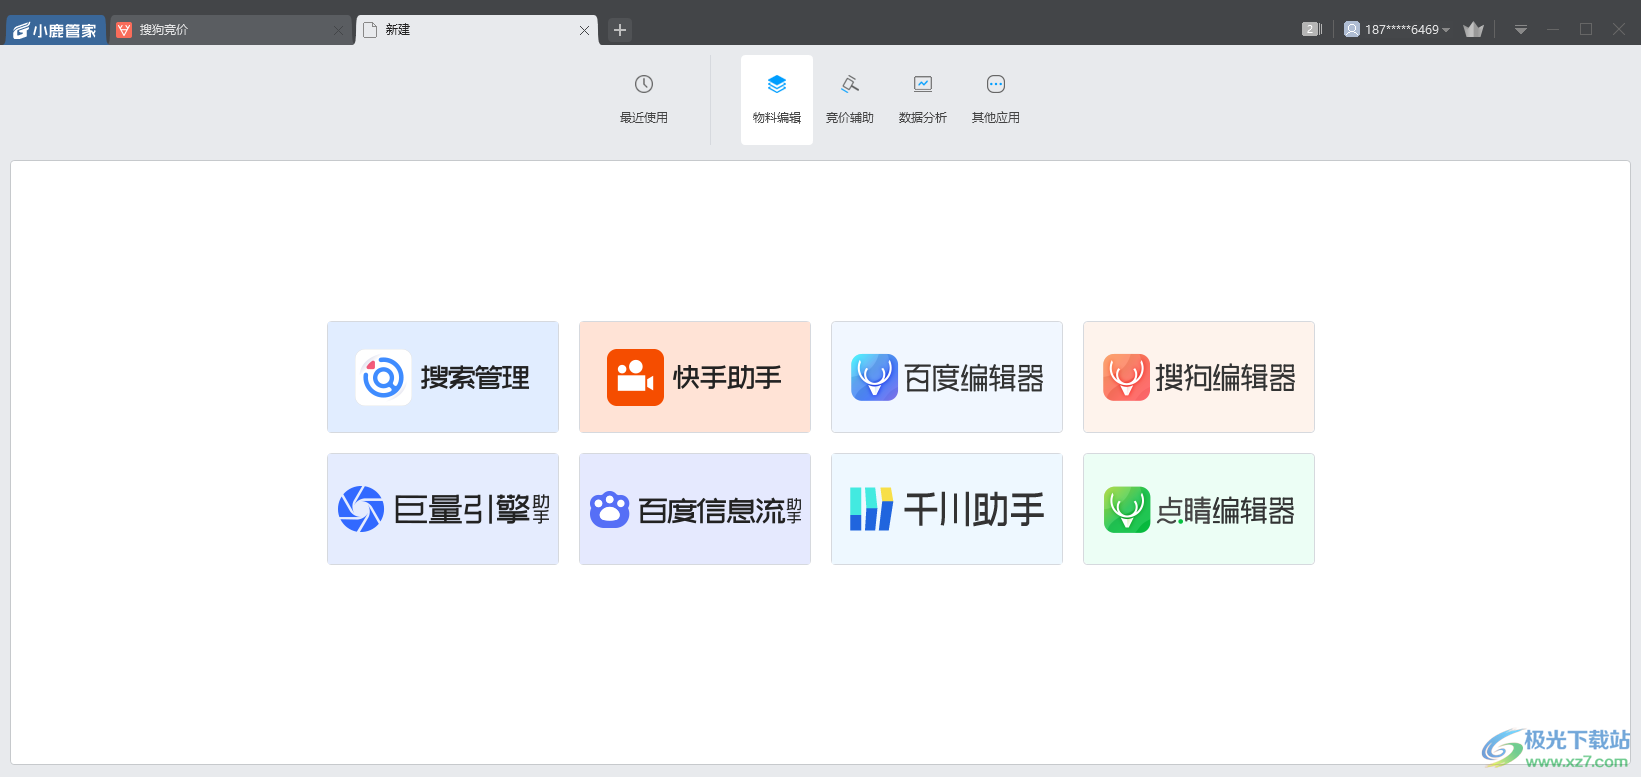The image size is (1641, 778).
Task: Open the 百度编辑器 app card
Action: point(947,377)
